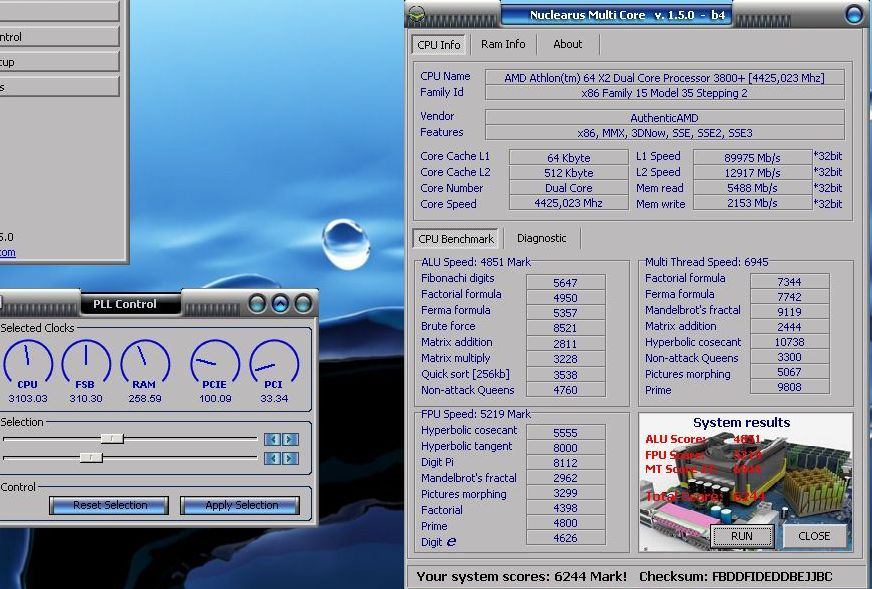
Task: Click the Digit Pi score 8112
Action: (x=566, y=463)
